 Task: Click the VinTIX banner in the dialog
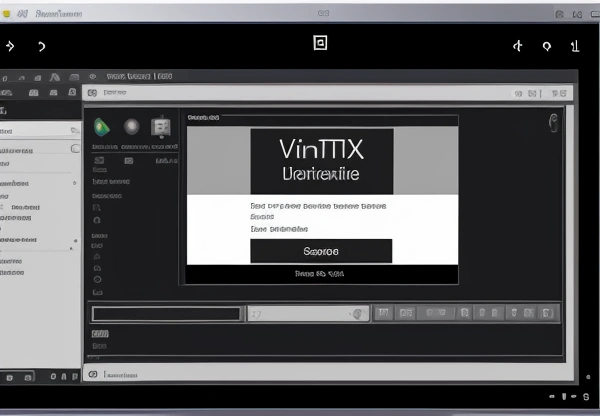point(322,161)
